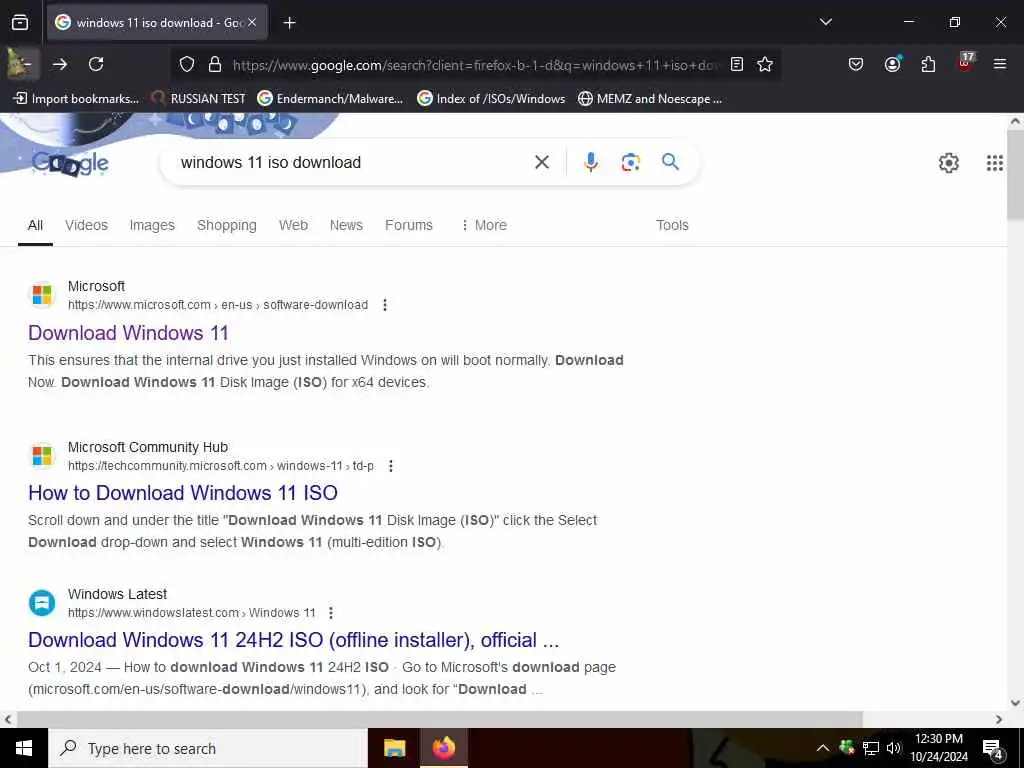1024x768 pixels.
Task: Click the horizontal scrollbar thumb
Action: click(439, 719)
